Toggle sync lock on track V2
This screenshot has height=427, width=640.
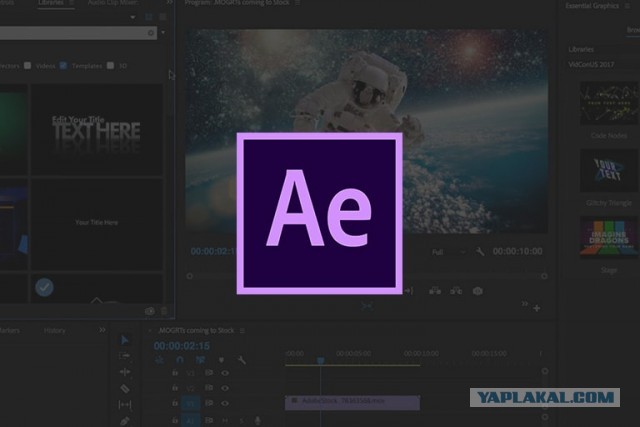point(209,388)
